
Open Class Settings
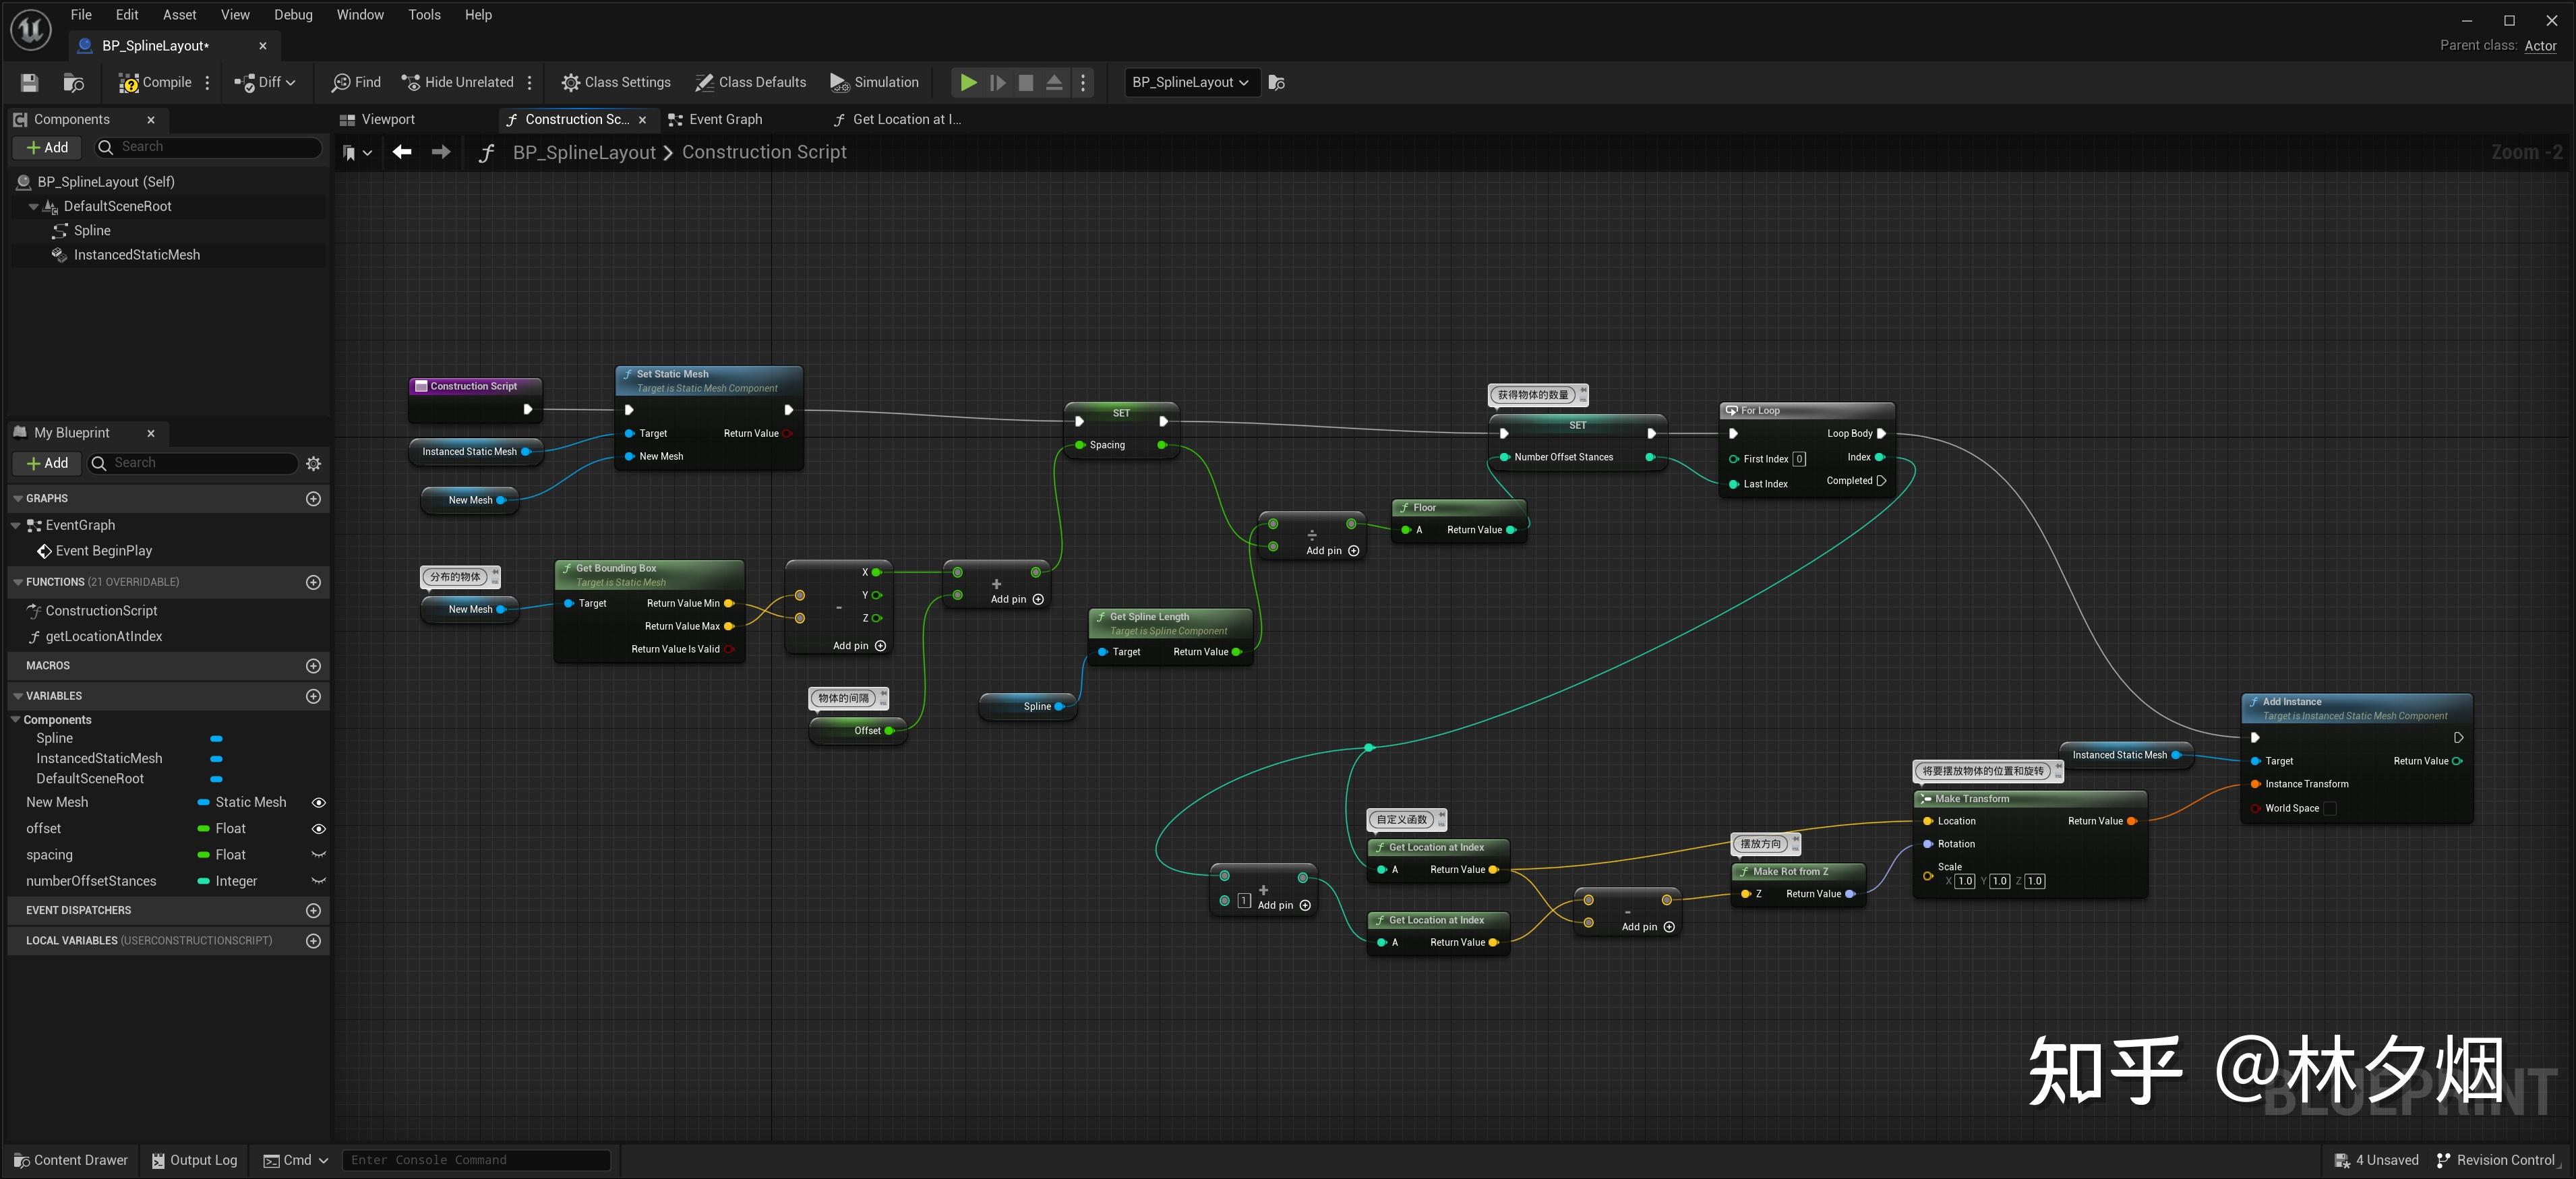point(615,83)
